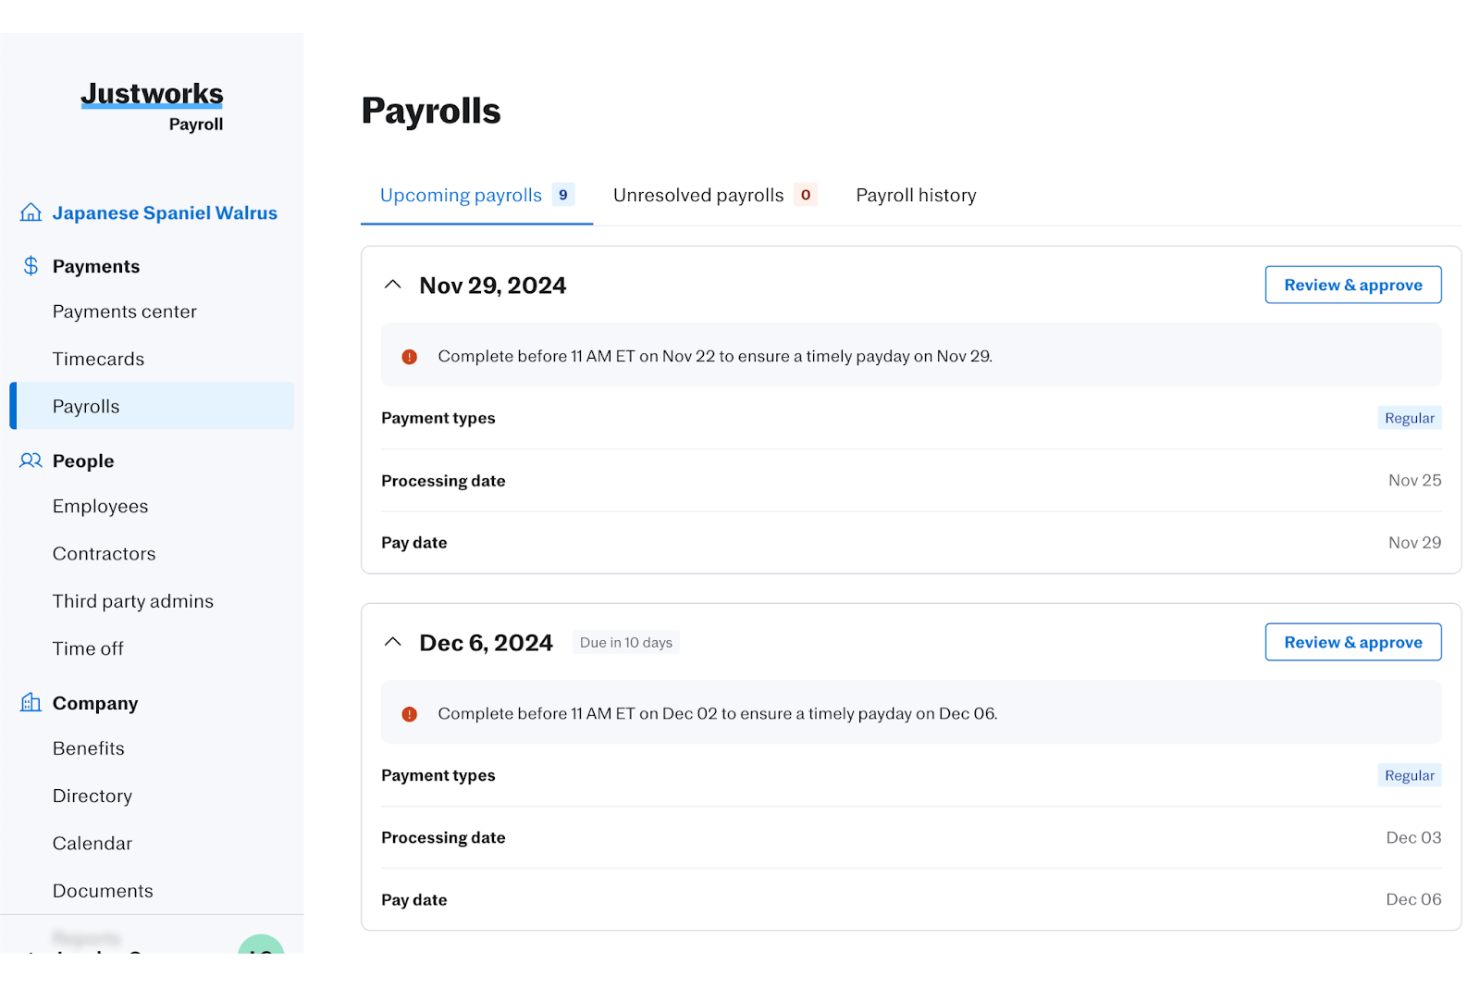1480x987 pixels.
Task: Click the house icon beside Japanese Spaniel Walrus
Action: click(x=31, y=213)
